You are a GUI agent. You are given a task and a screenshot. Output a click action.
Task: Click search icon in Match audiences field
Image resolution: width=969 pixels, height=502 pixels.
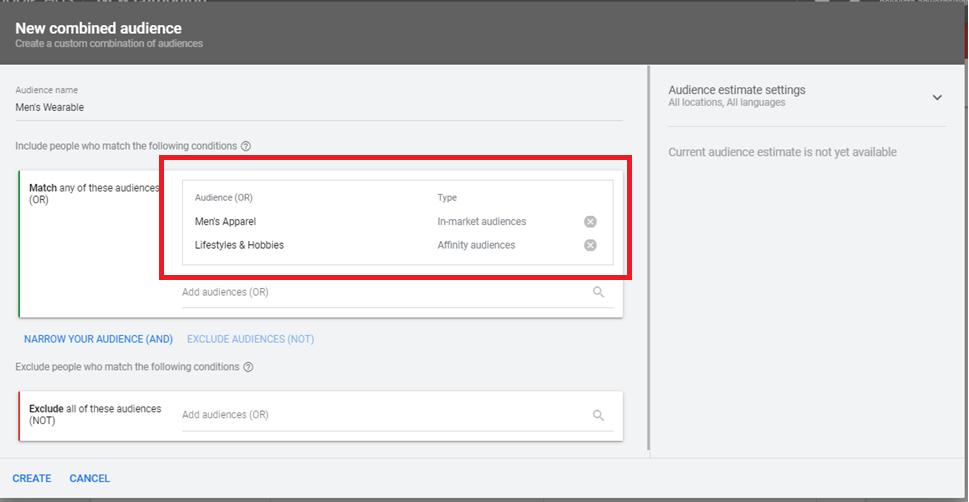point(598,292)
